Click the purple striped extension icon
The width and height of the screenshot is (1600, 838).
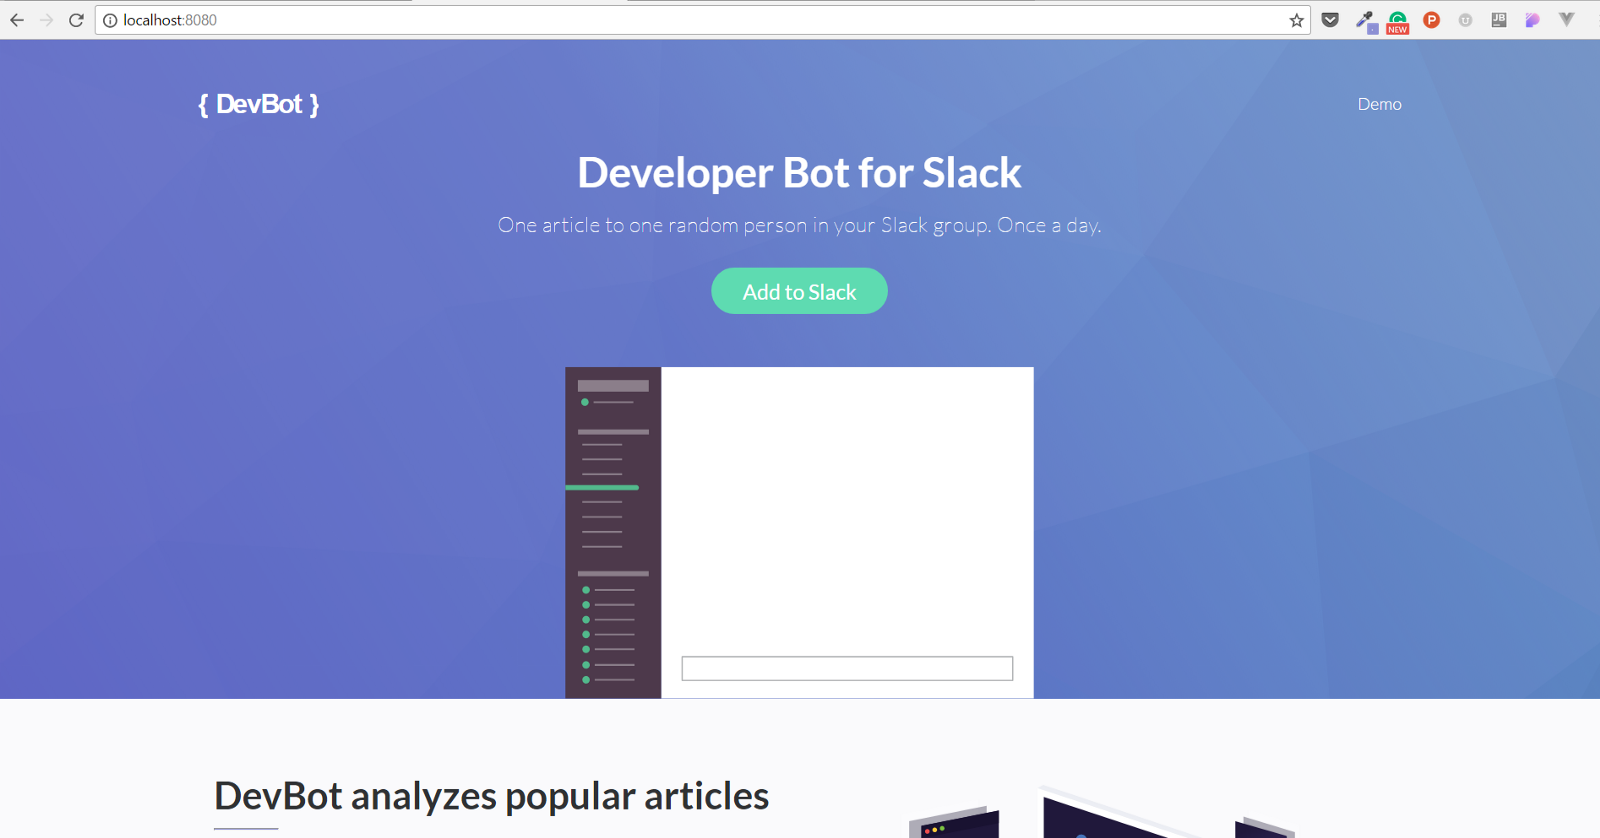pos(1532,20)
